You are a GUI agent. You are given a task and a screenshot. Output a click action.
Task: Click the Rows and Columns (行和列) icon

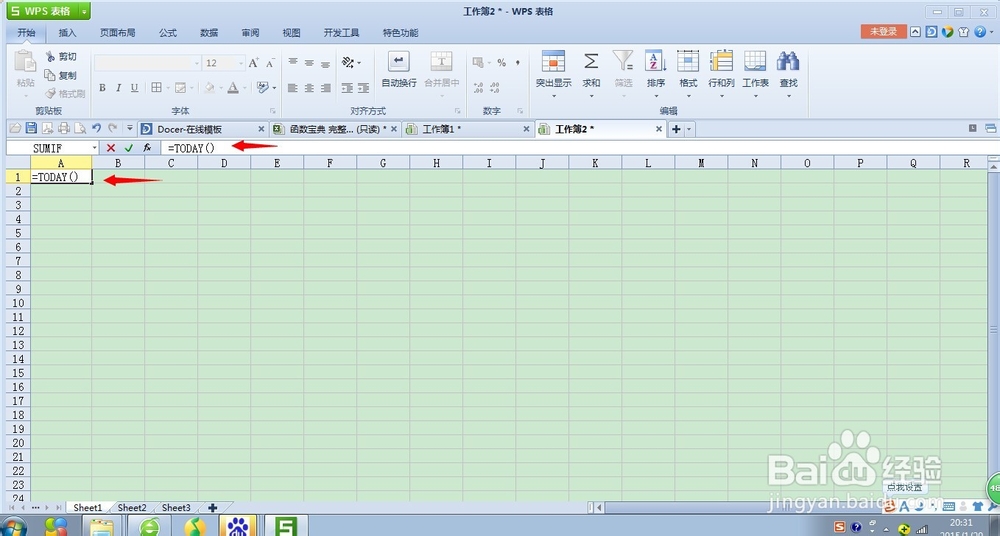point(721,61)
